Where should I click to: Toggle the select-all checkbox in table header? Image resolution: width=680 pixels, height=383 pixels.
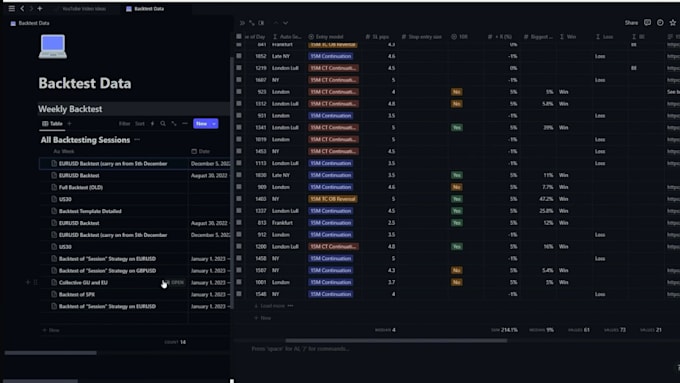[239, 36]
